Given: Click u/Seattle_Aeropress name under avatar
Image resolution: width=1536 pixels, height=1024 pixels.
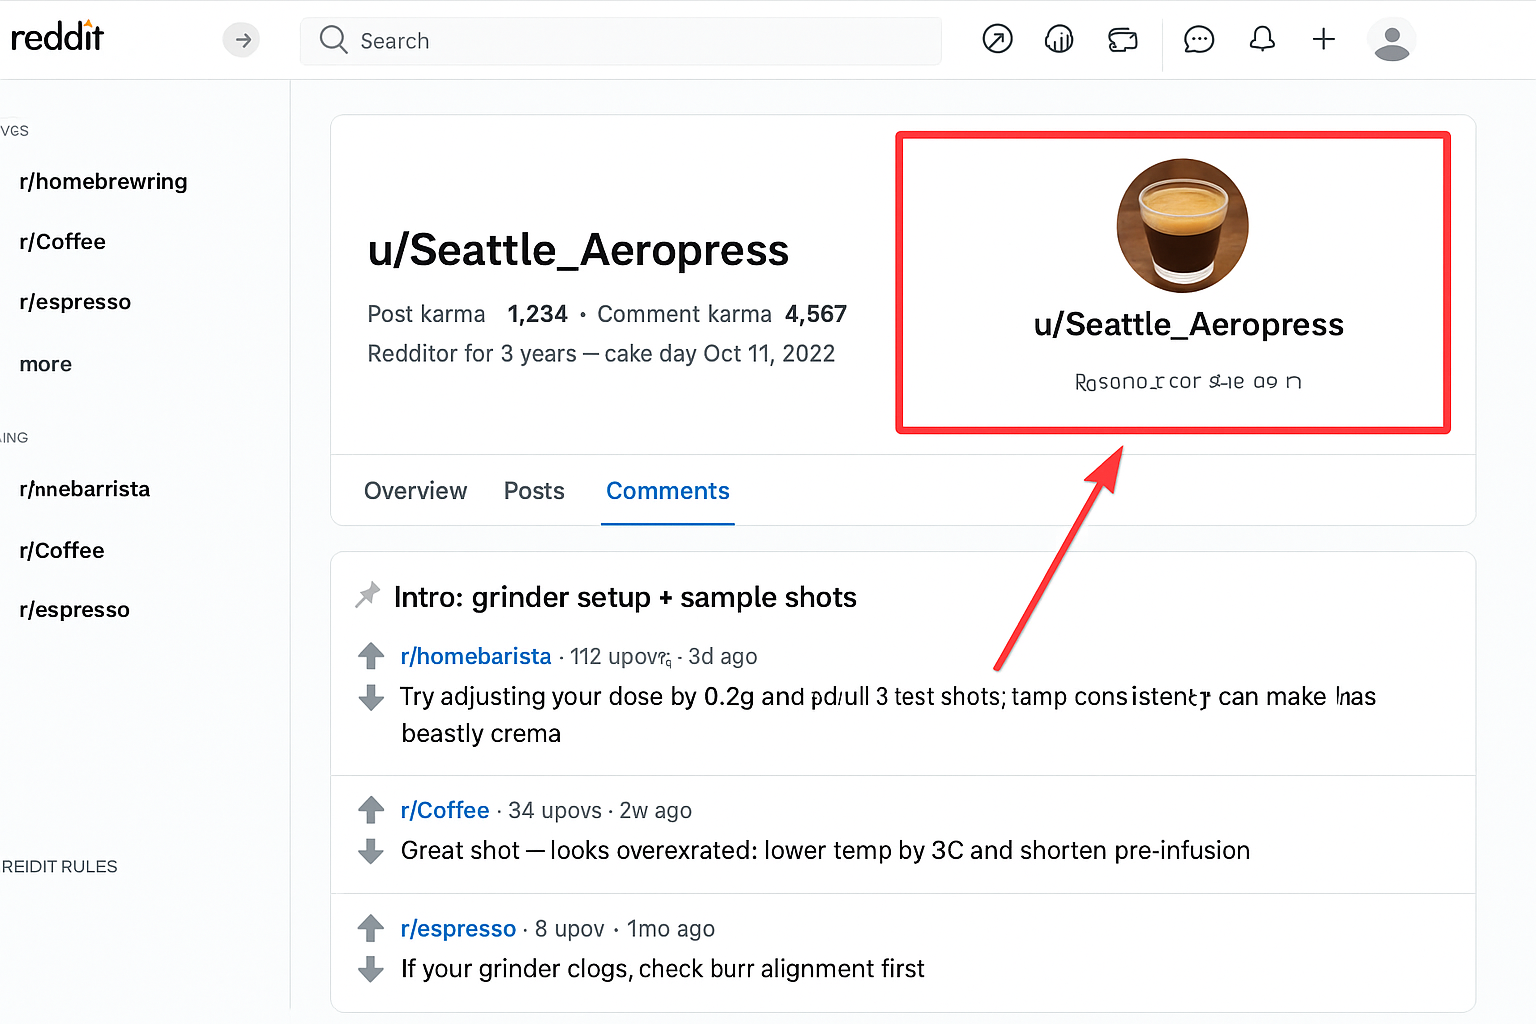Looking at the screenshot, I should pyautogui.click(x=1188, y=325).
